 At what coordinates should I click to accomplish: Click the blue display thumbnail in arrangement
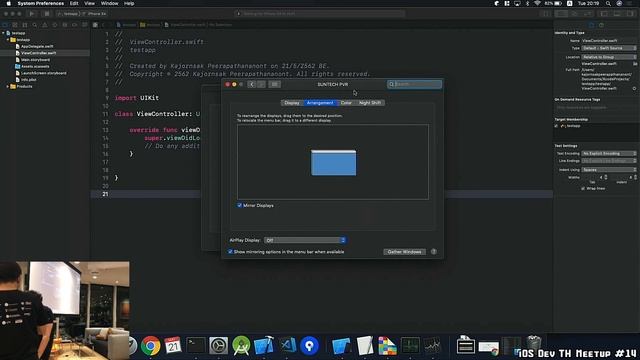[333, 163]
